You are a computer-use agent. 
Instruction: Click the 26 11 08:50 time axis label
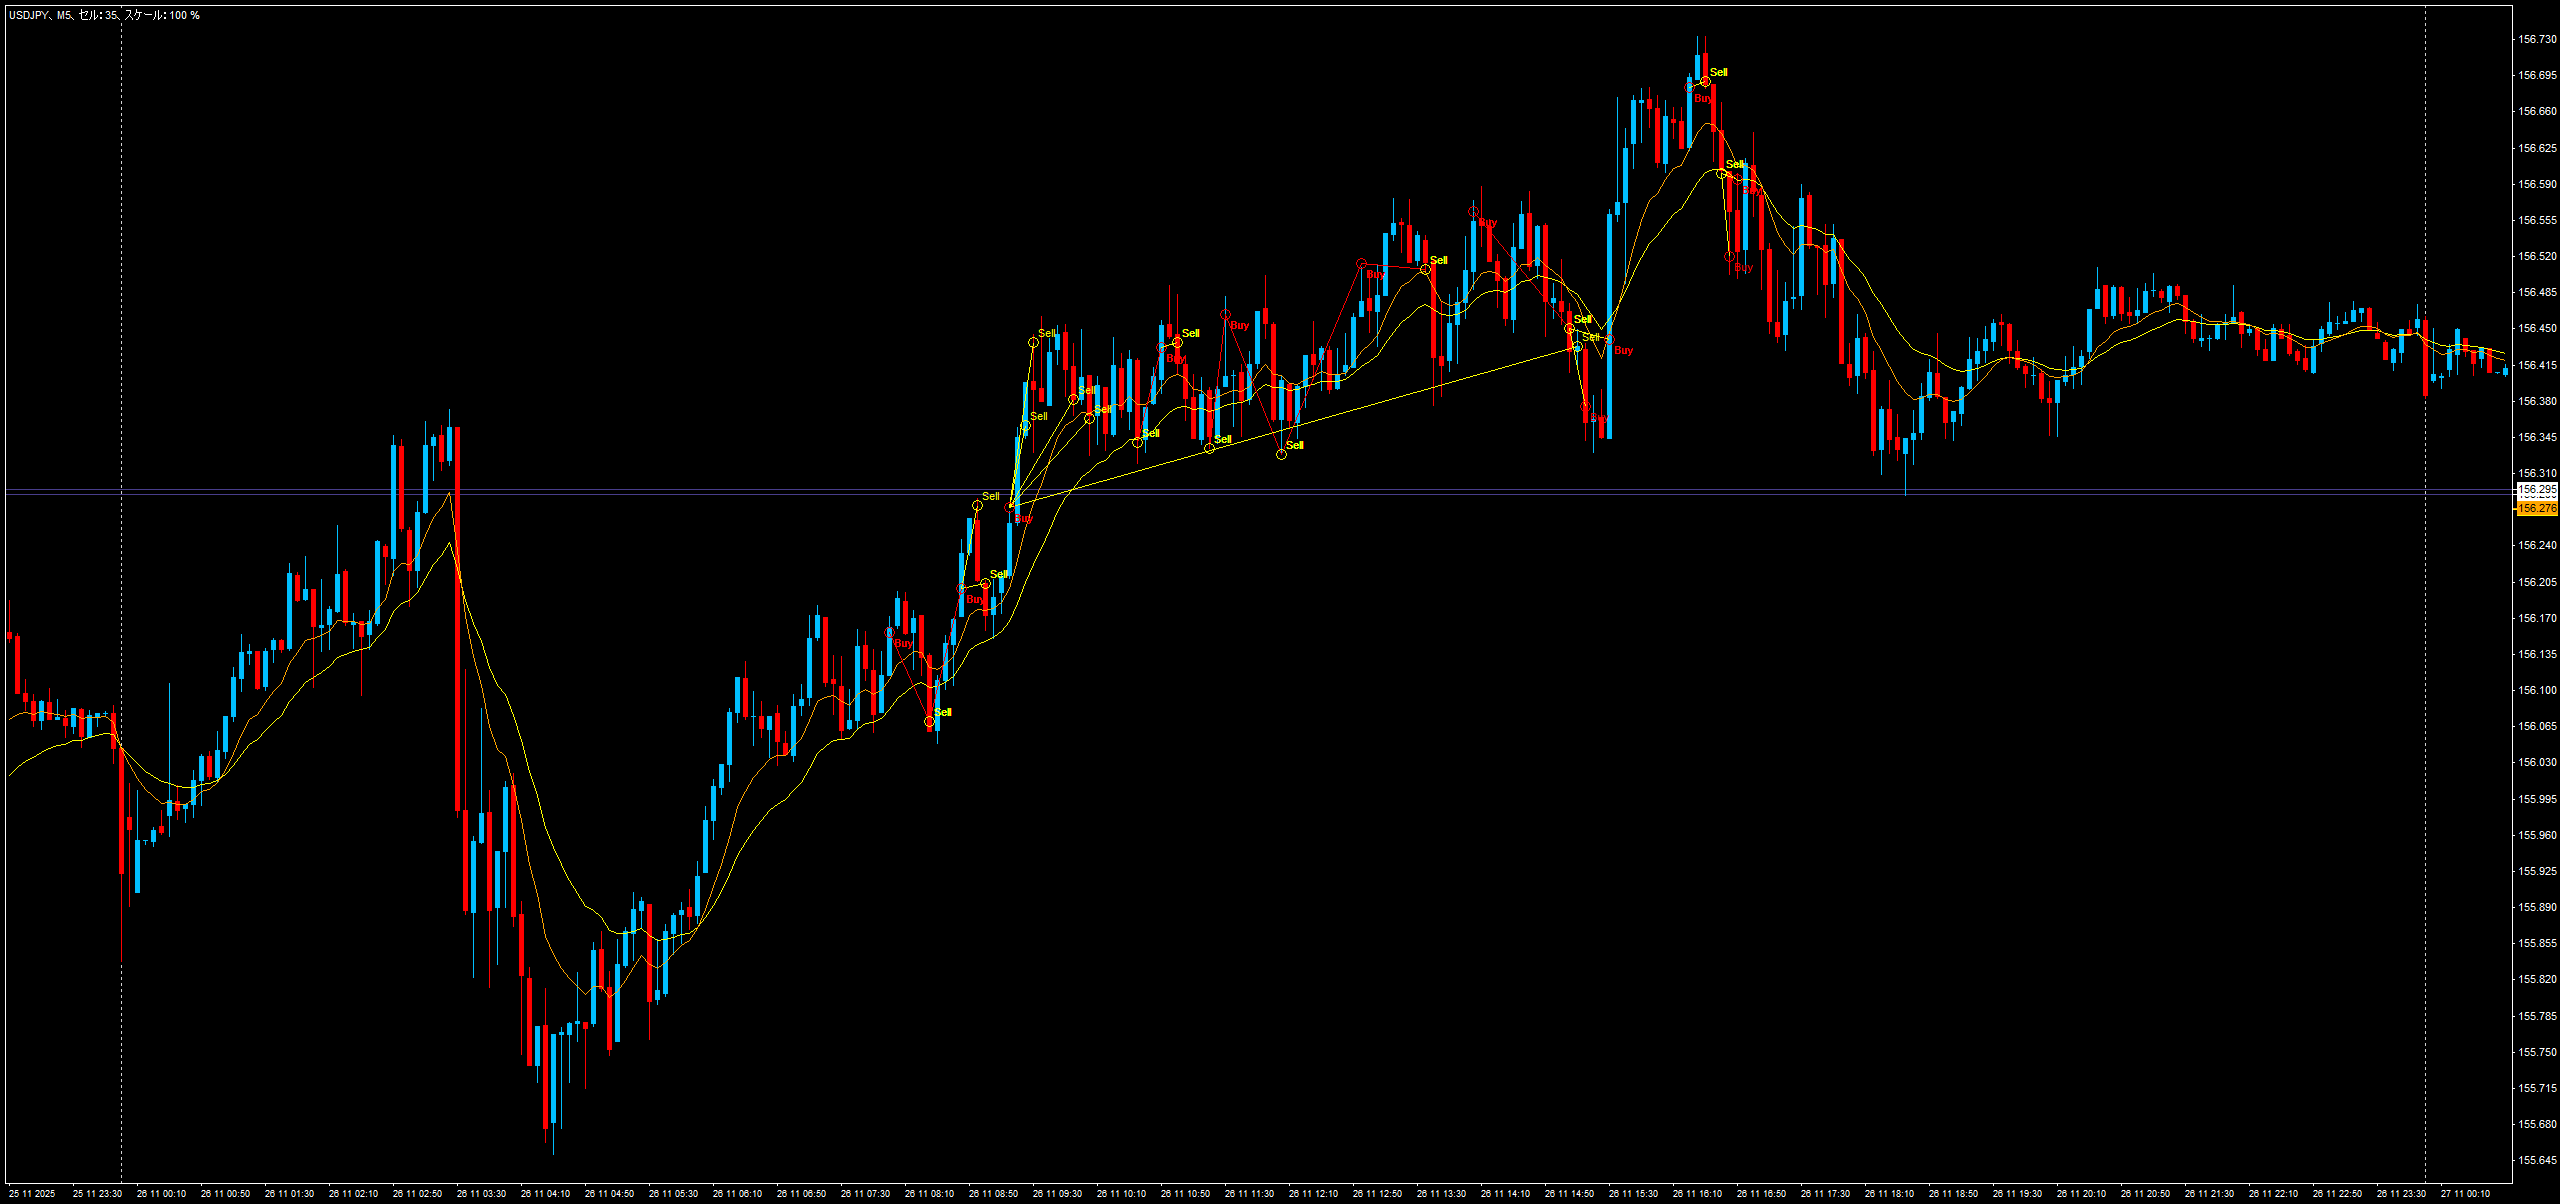(x=993, y=1193)
